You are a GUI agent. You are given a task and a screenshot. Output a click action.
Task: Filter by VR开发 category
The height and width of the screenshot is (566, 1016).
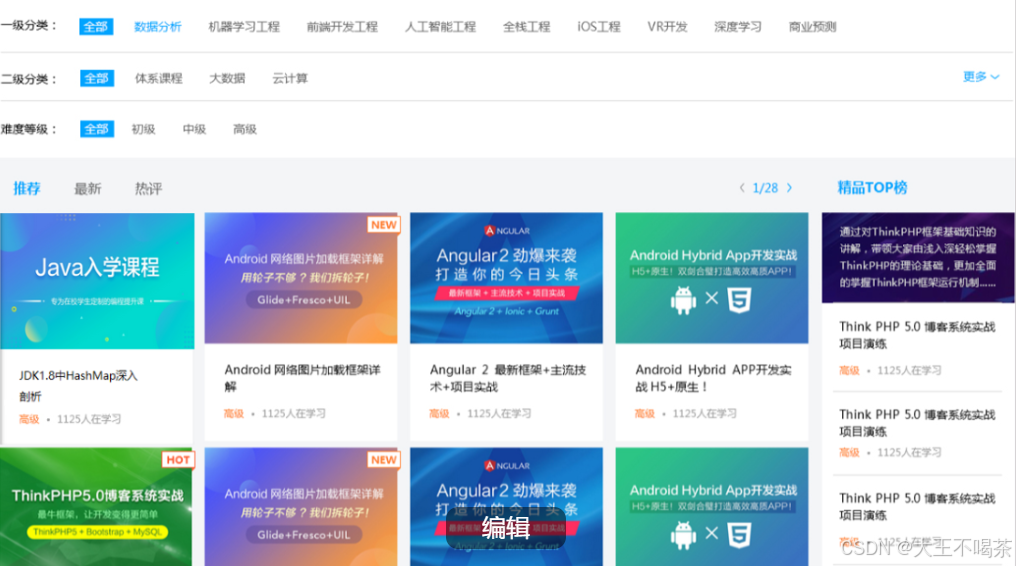pos(667,27)
